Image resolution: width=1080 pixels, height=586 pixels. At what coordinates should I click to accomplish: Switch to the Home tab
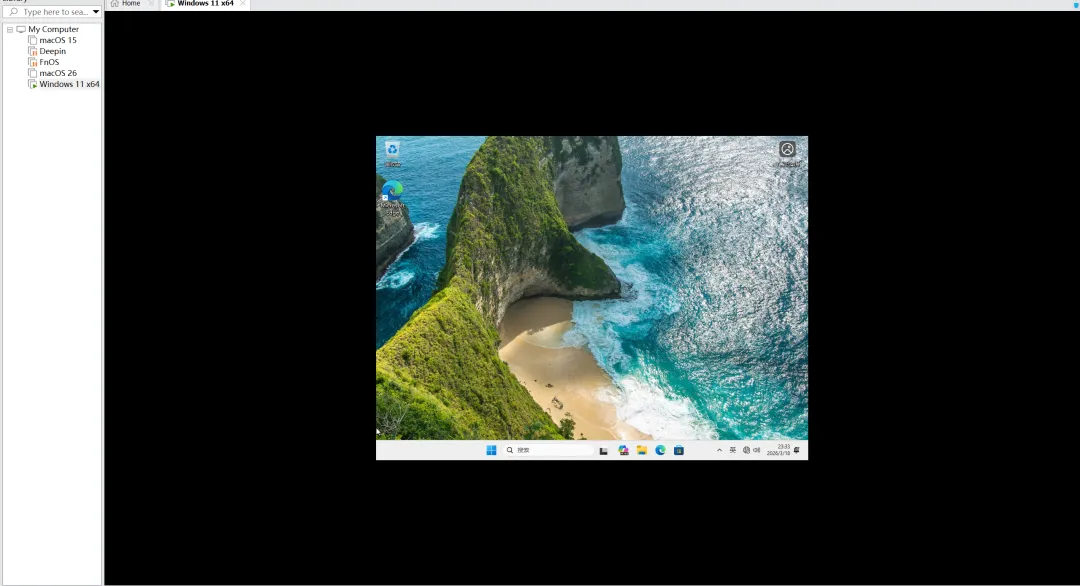click(130, 3)
